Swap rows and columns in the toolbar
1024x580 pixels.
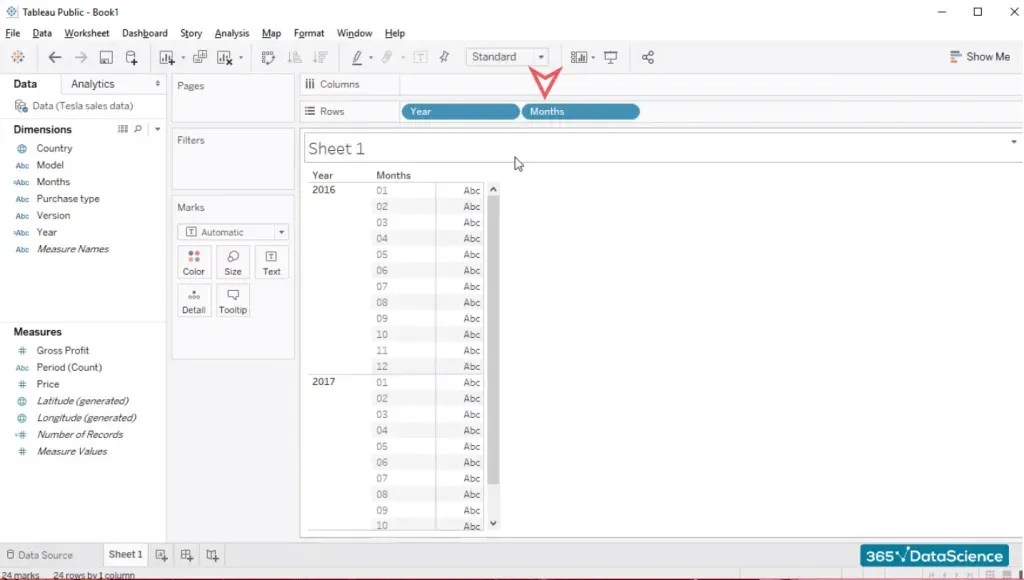266,57
